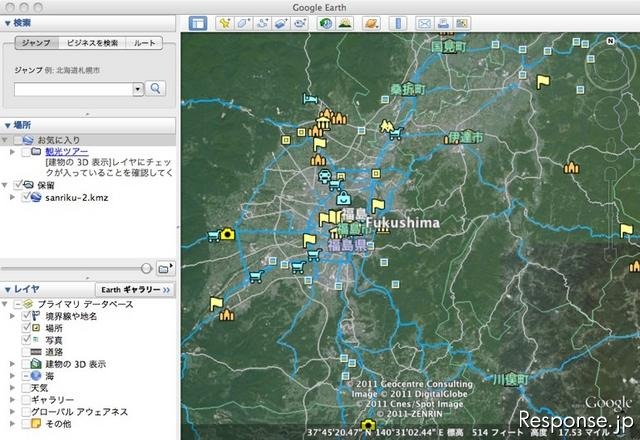The image size is (640, 440).
Task: Print the current view
Action: (443, 23)
